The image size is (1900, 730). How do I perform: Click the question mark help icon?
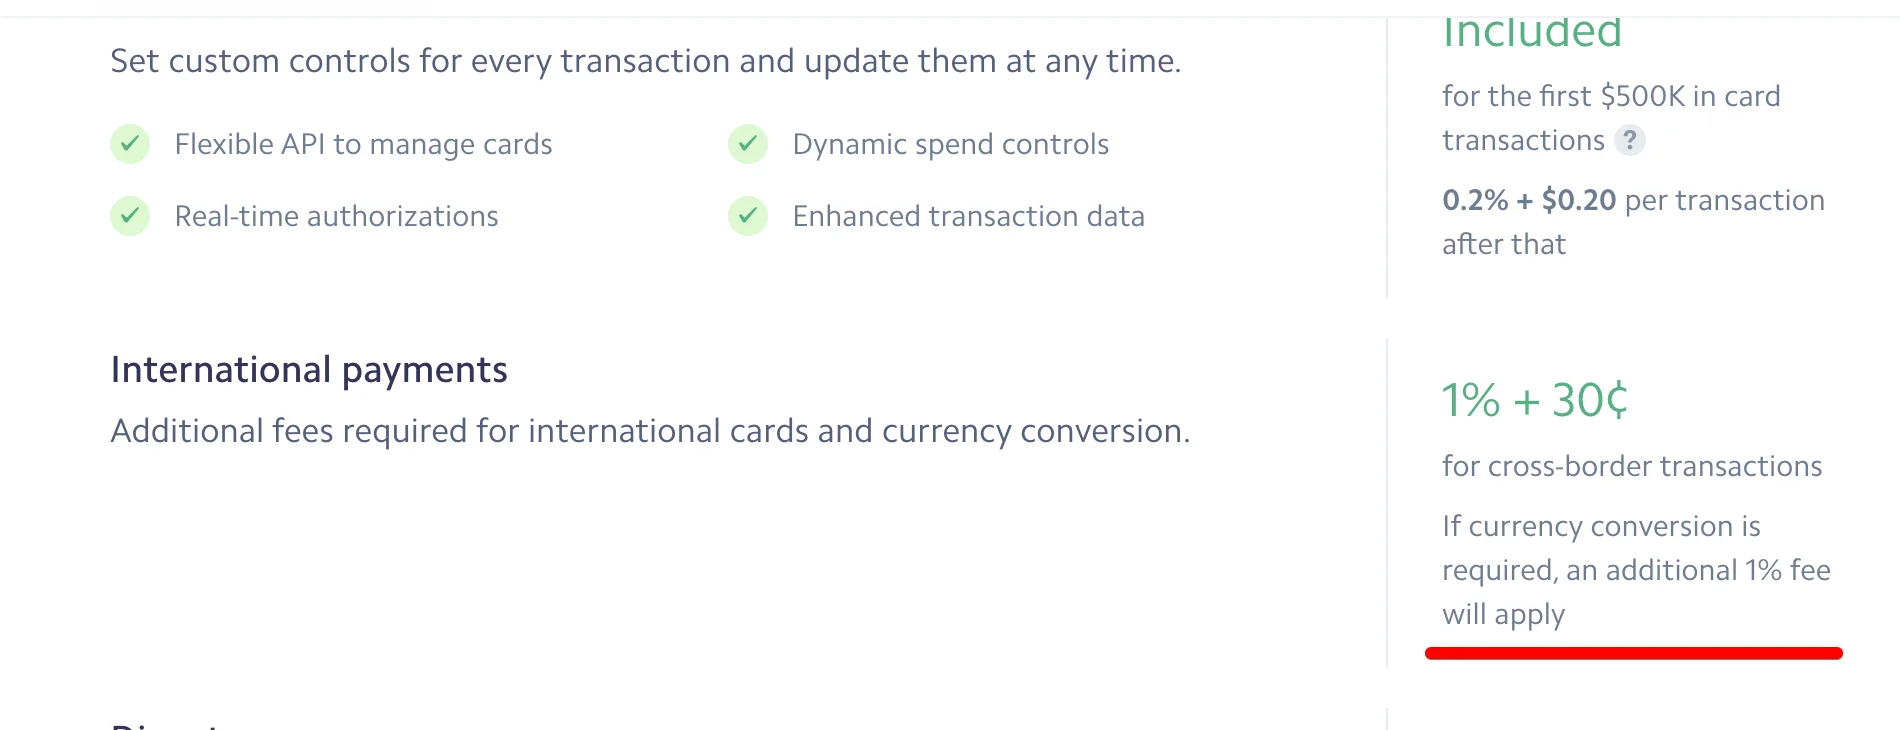point(1629,140)
